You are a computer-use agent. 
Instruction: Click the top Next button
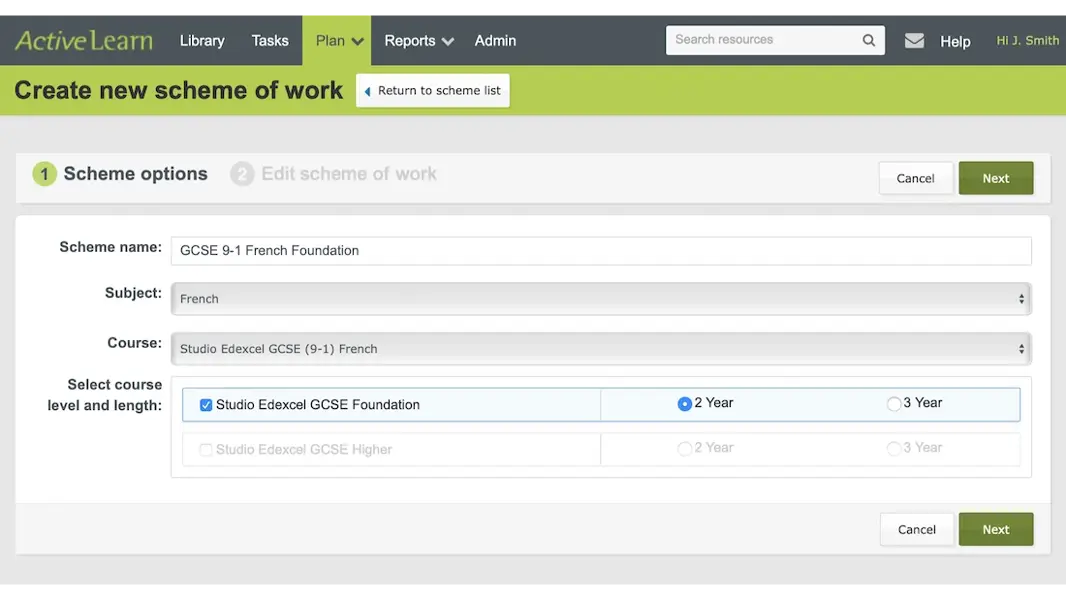point(995,178)
